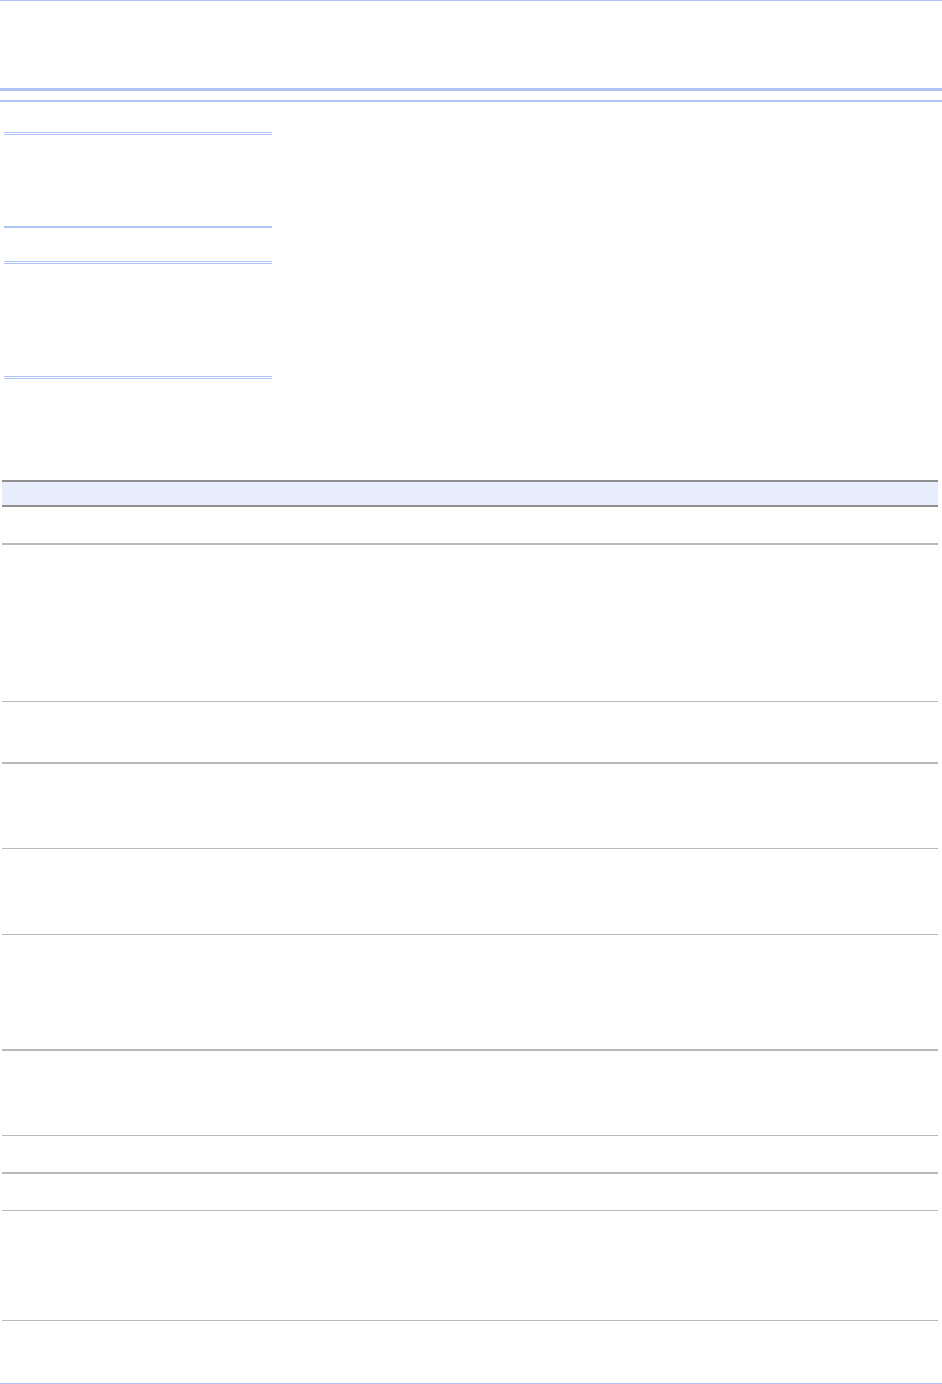This screenshot has height=1384, width=942.
Task: Select the last table row at the bottom
Action: pos(470,1352)
